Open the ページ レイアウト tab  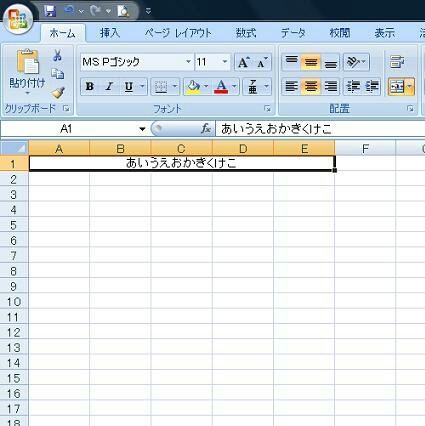178,33
